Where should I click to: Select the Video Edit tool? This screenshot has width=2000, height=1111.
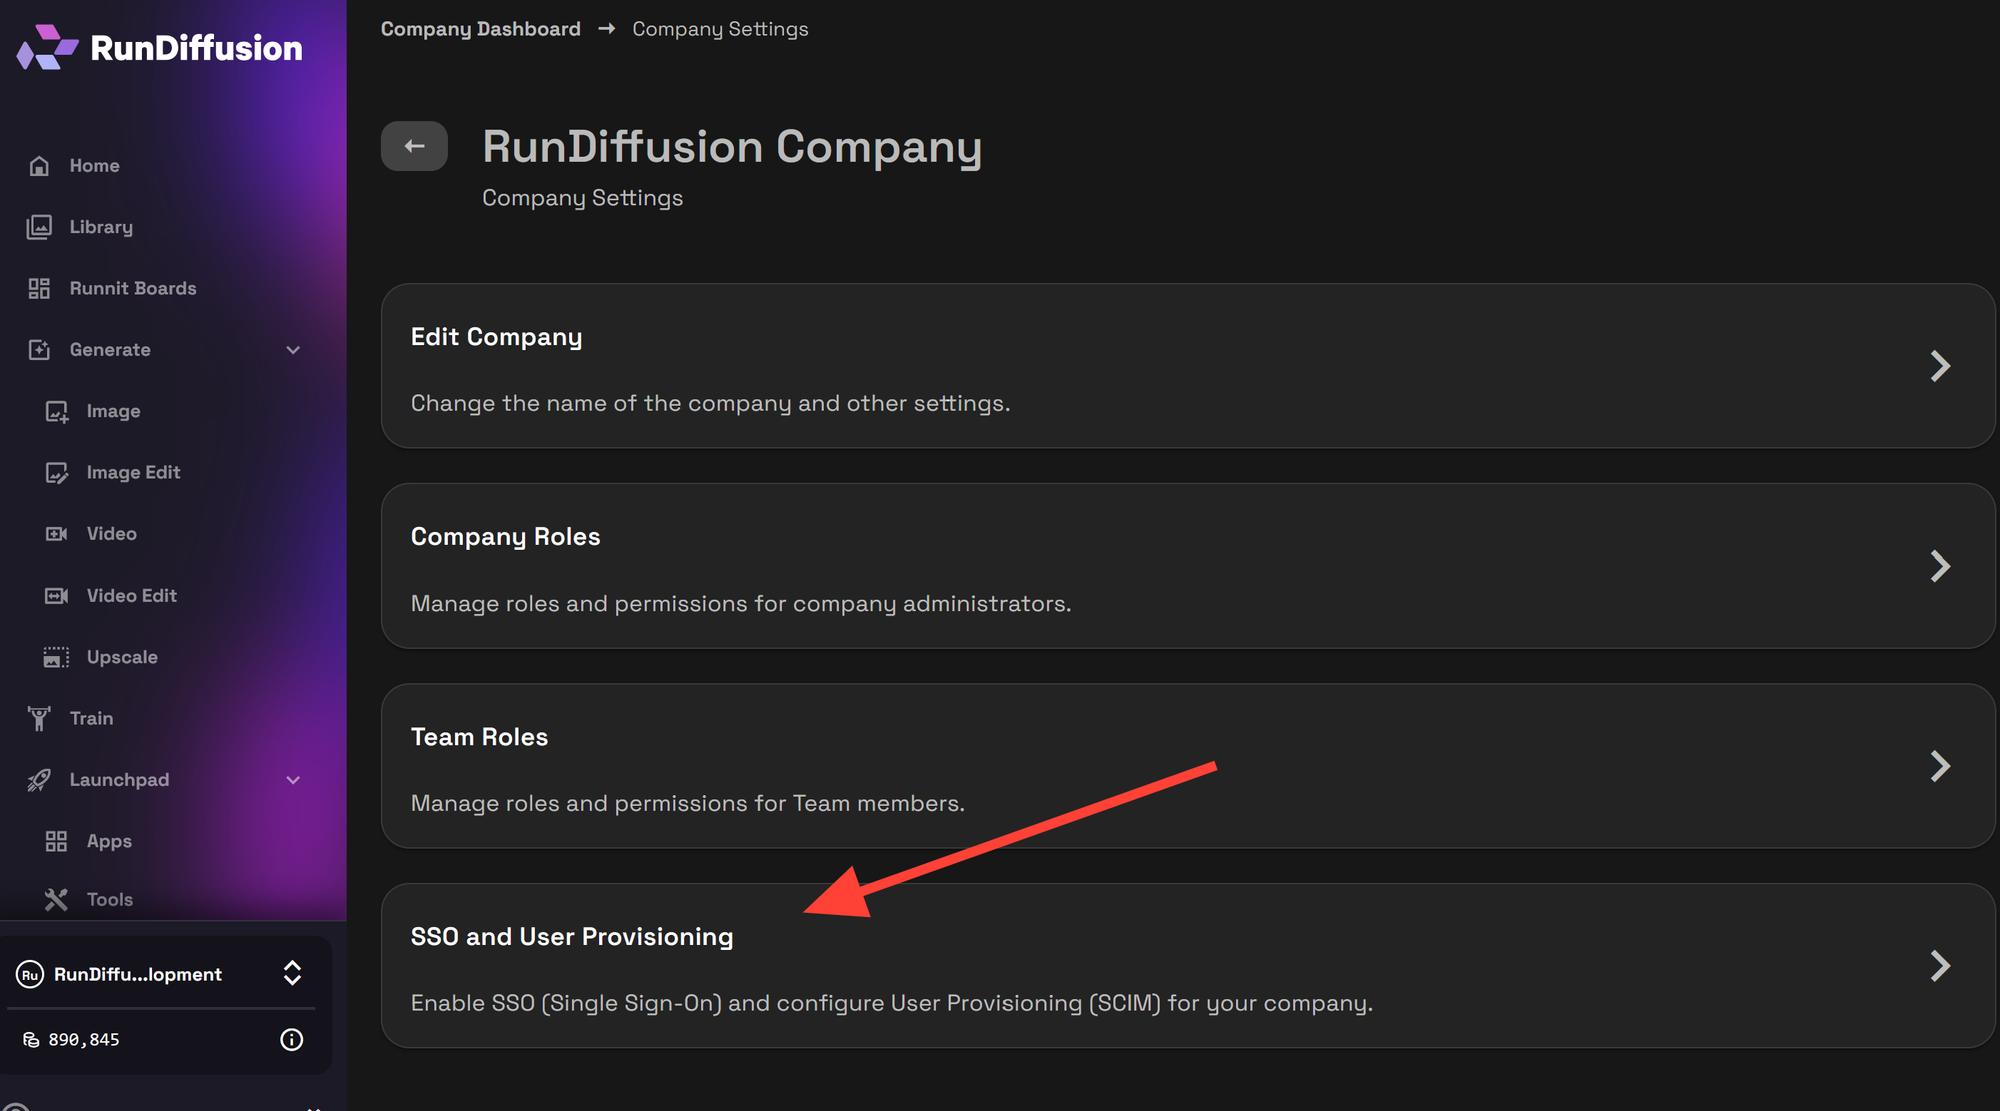[131, 595]
